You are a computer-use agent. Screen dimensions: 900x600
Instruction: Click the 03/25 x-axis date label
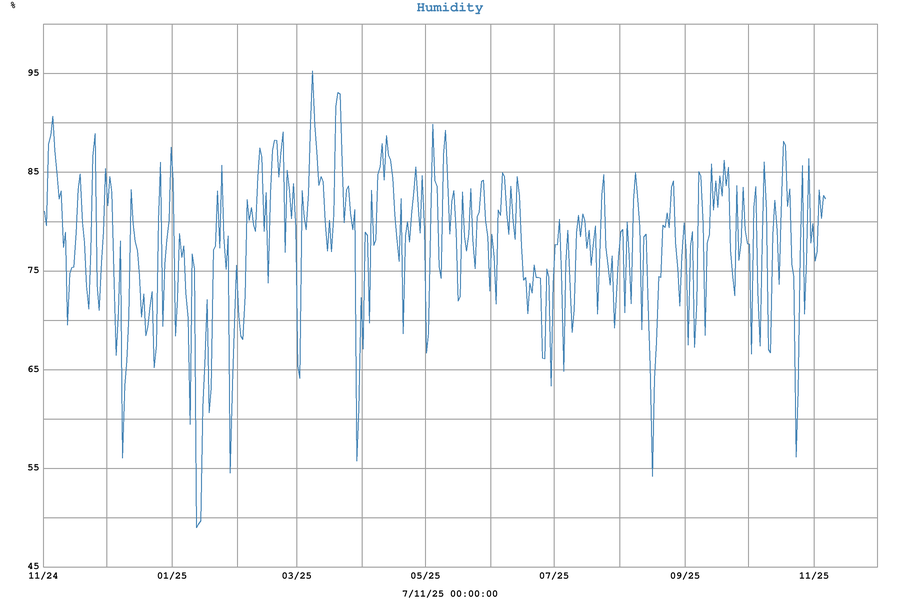pos(297,576)
